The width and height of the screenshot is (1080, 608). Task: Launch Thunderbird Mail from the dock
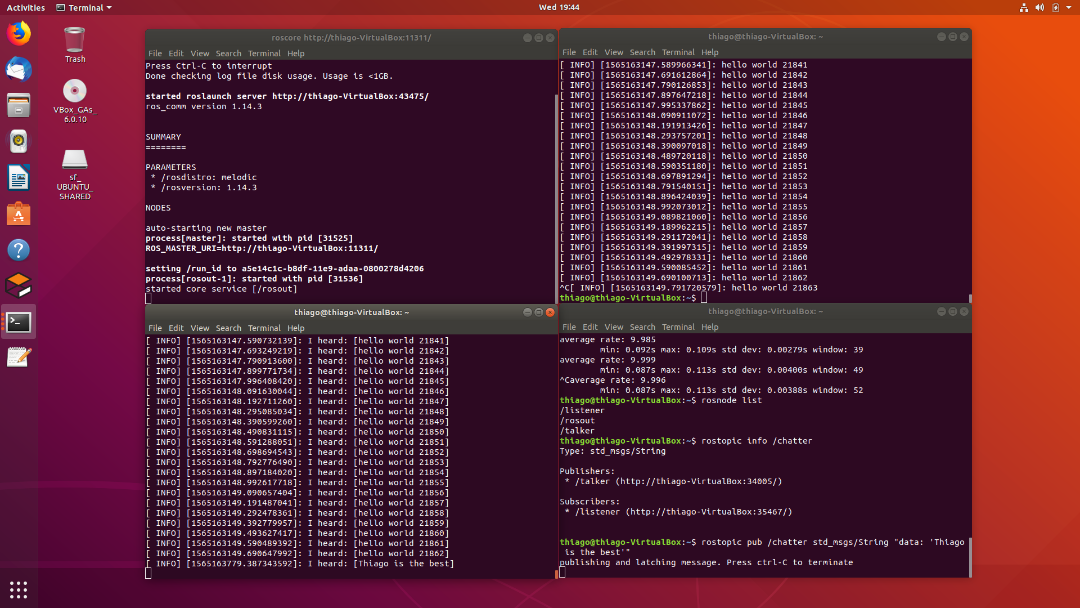coord(18,69)
